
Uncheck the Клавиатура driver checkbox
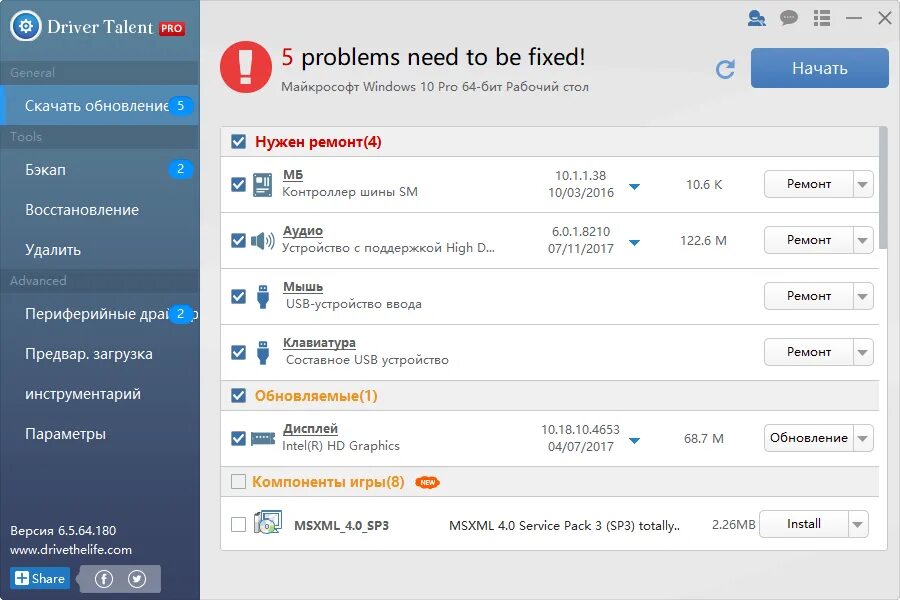pyautogui.click(x=238, y=352)
